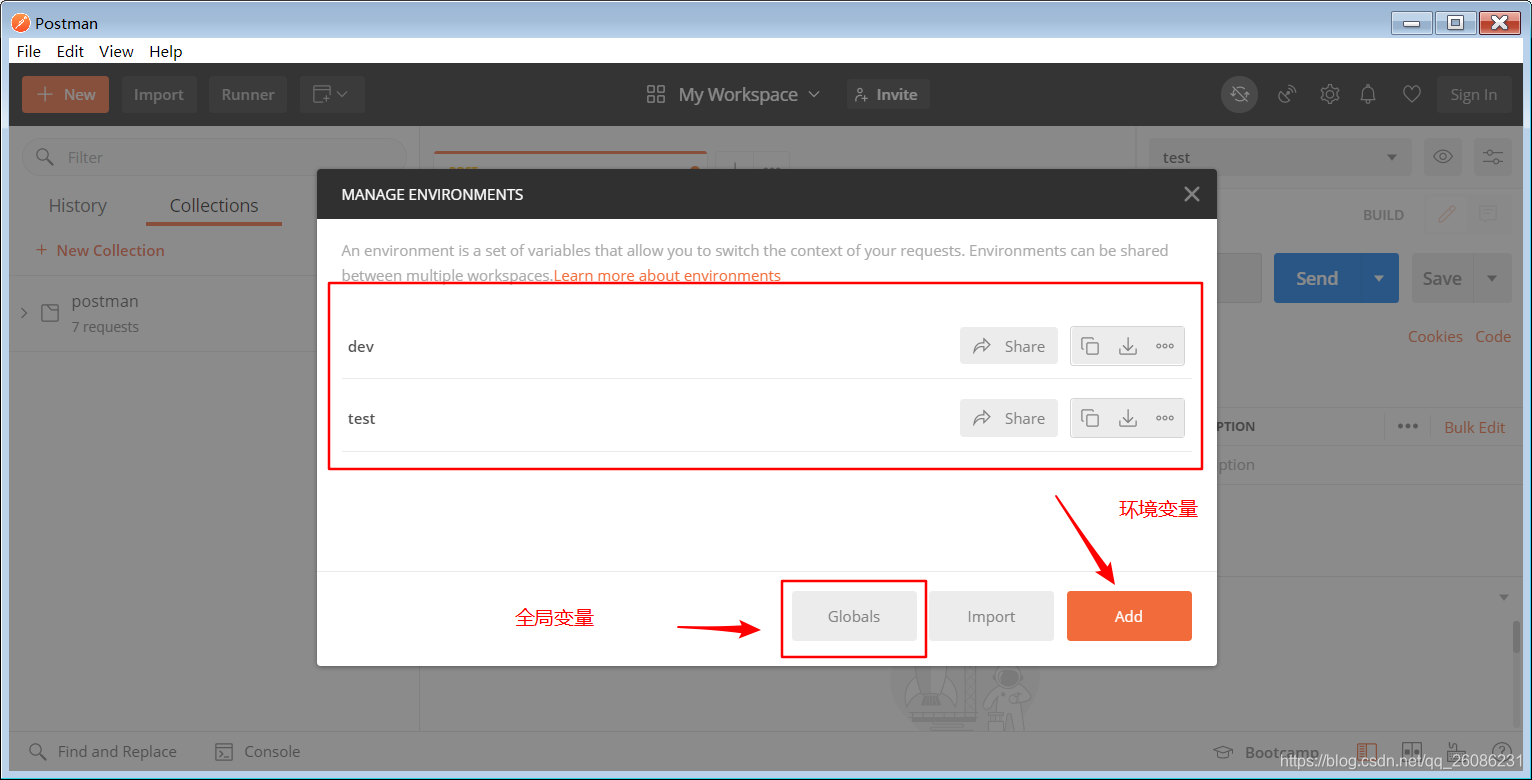Click the blue Send button

click(1317, 279)
